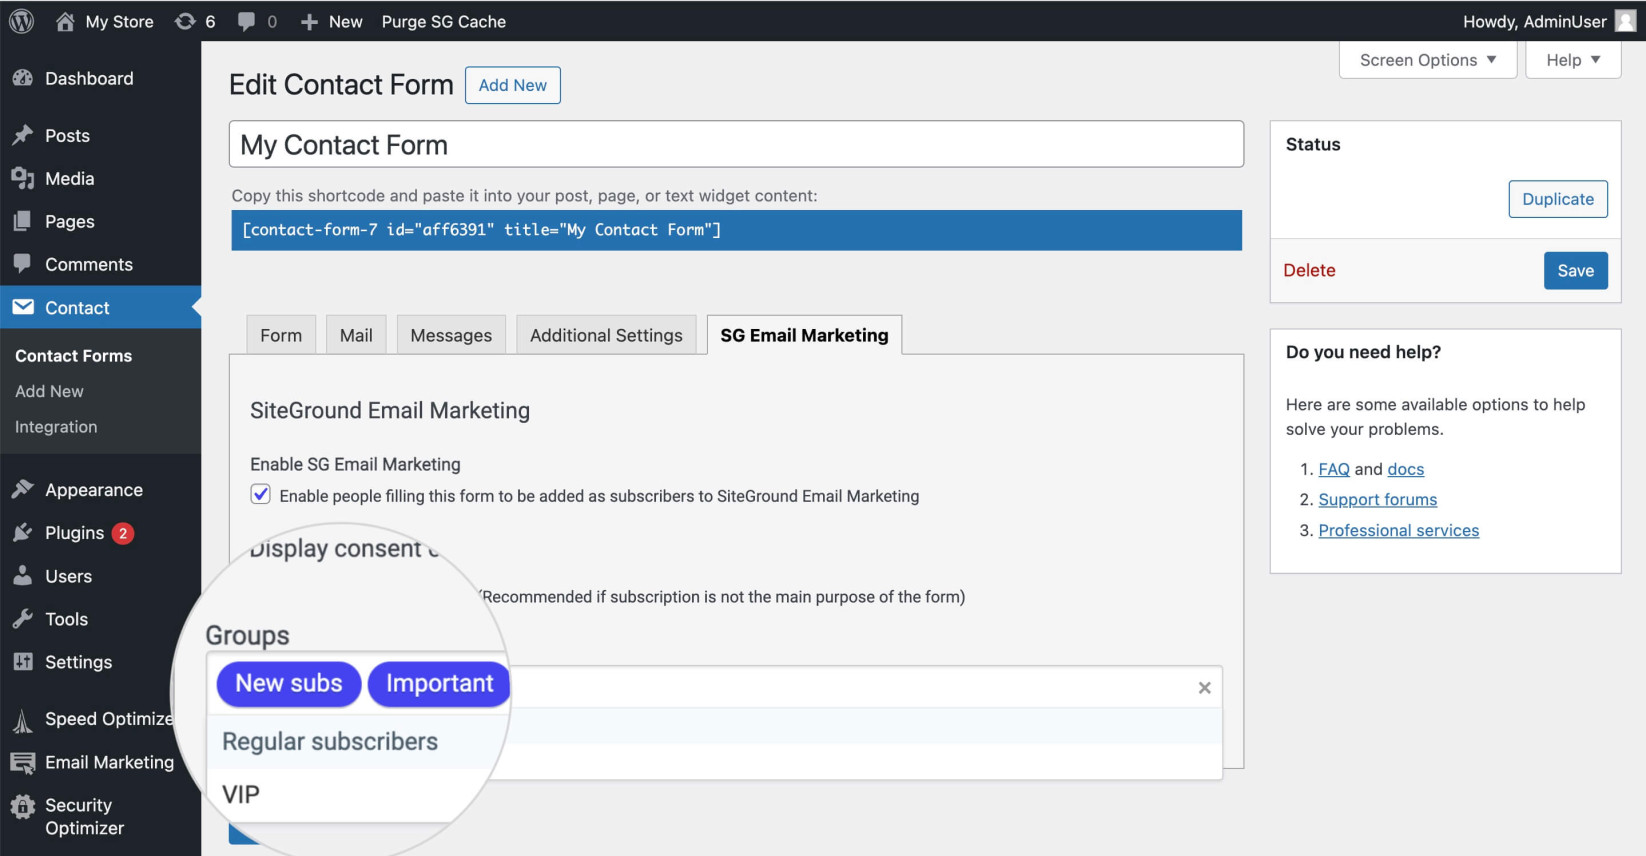Click the Pages icon in sidebar

point(23,221)
